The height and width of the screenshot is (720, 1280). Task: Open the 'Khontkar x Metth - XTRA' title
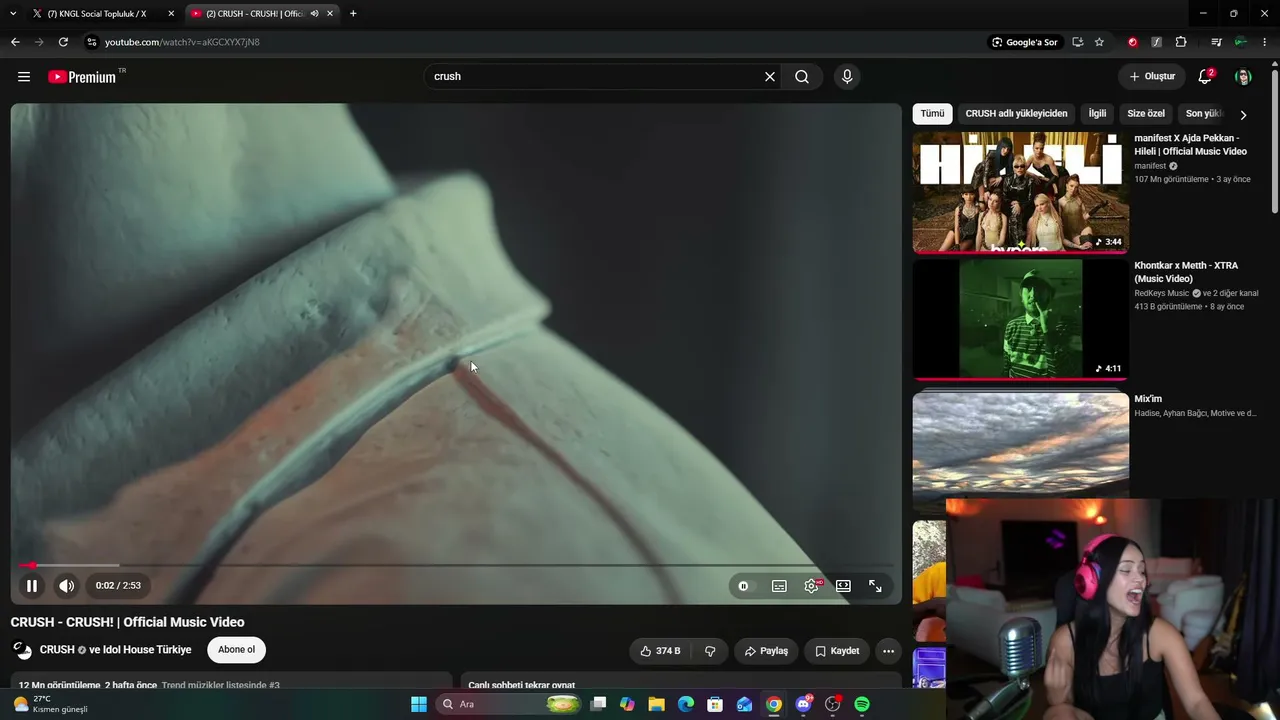coord(1186,272)
